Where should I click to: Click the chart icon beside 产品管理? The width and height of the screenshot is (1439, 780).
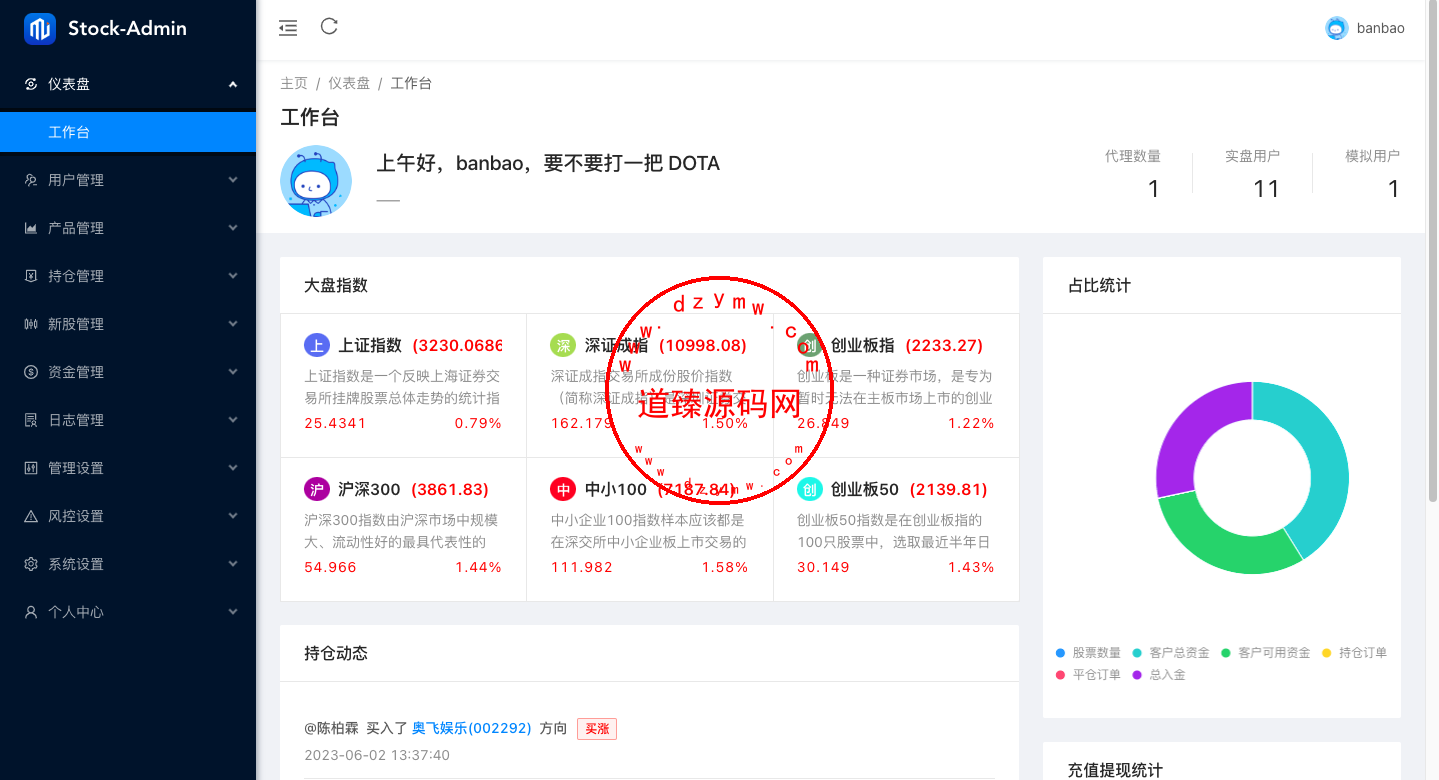pyautogui.click(x=31, y=228)
